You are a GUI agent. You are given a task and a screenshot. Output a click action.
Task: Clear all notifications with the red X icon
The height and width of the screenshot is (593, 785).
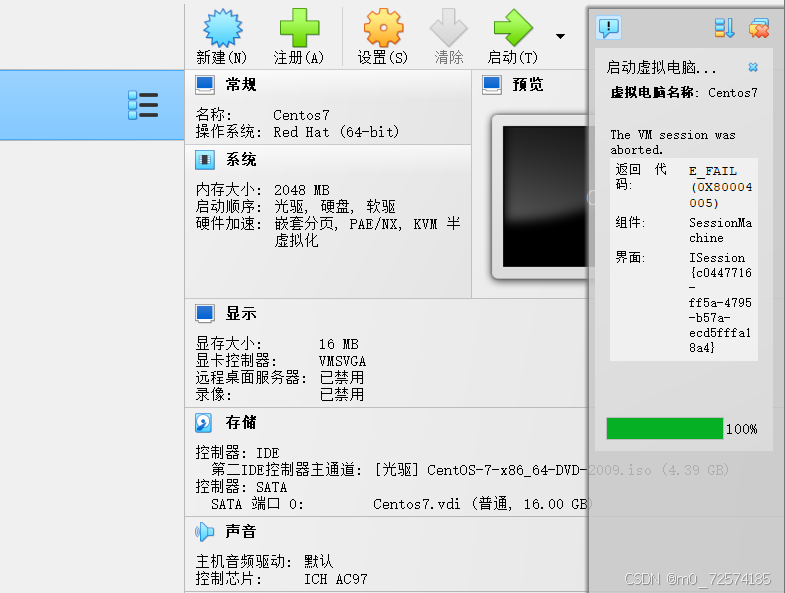tap(759, 28)
